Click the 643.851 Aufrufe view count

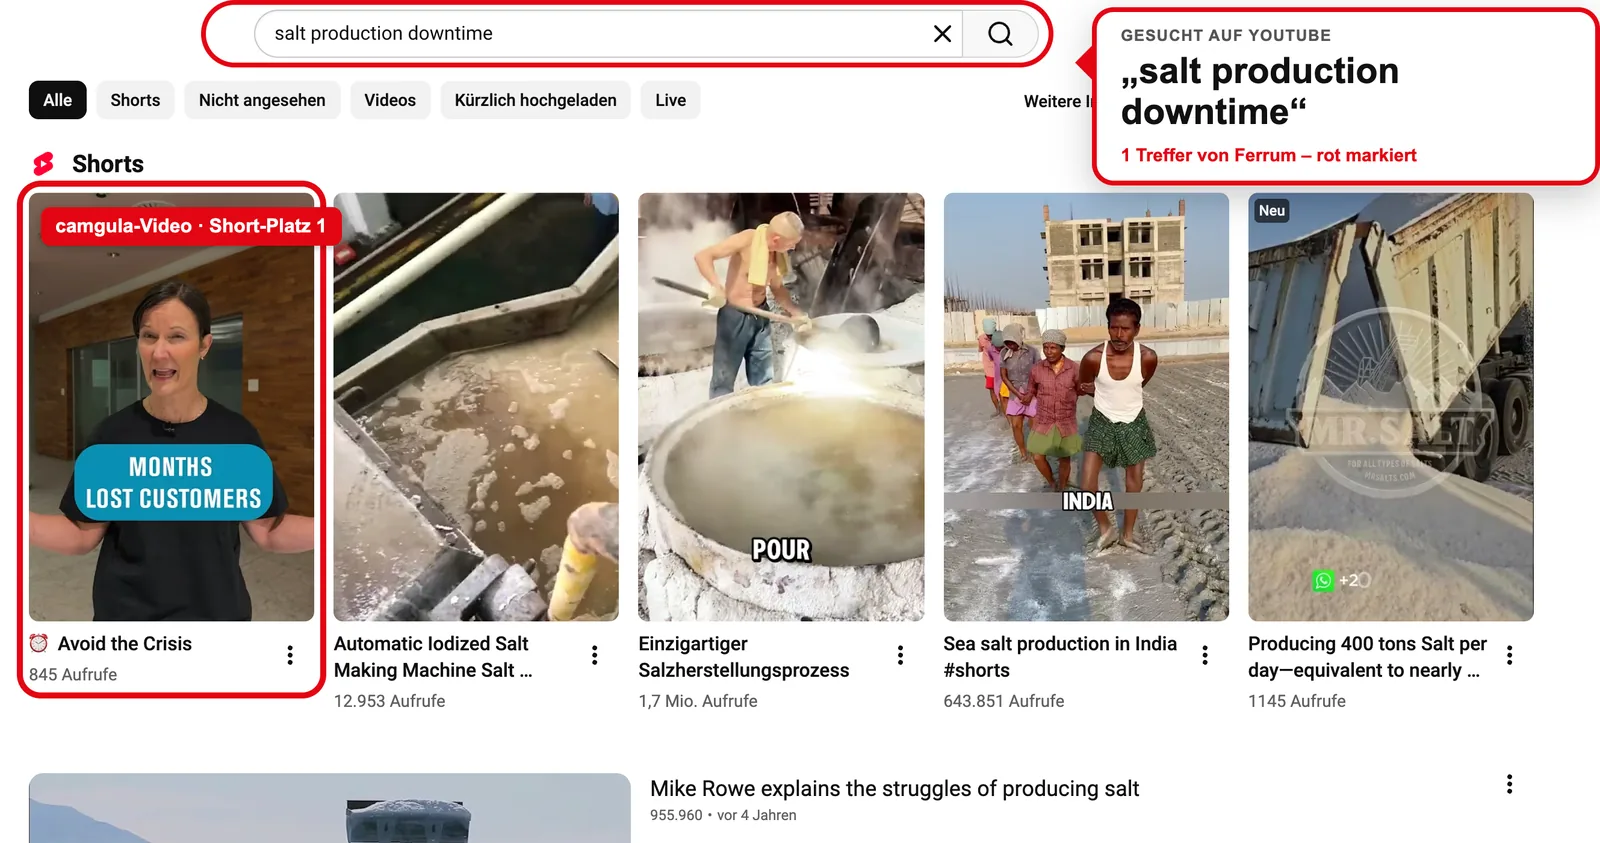[1004, 702]
